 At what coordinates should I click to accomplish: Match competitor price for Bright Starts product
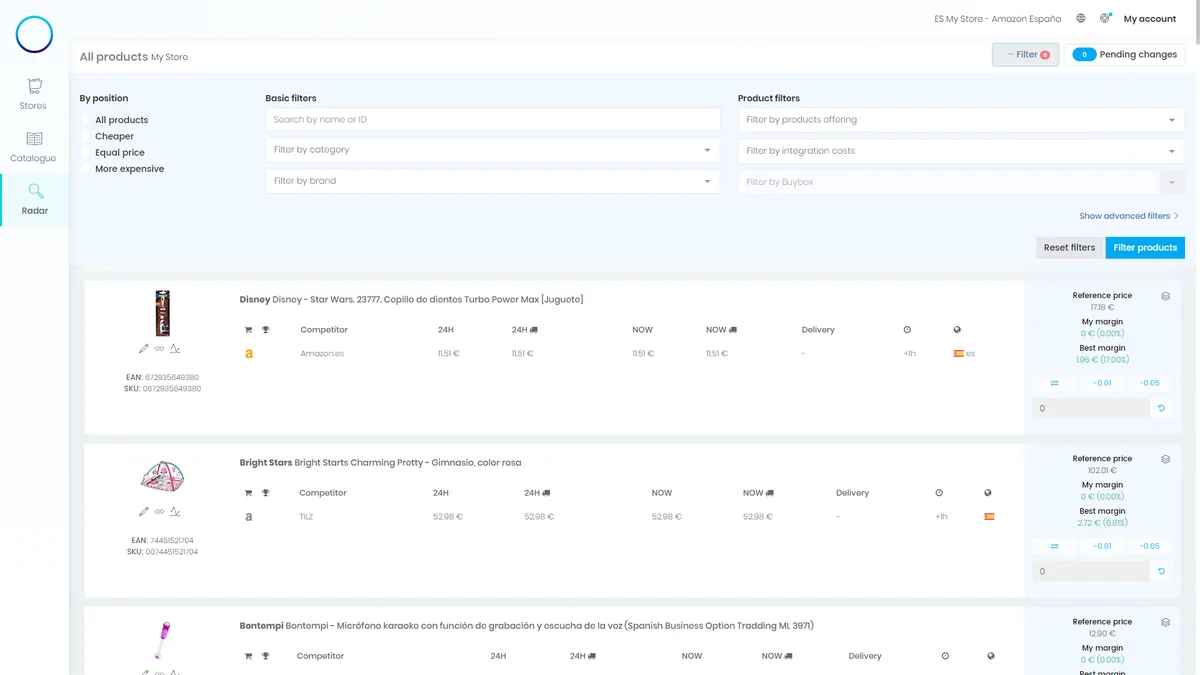pyautogui.click(x=1055, y=546)
